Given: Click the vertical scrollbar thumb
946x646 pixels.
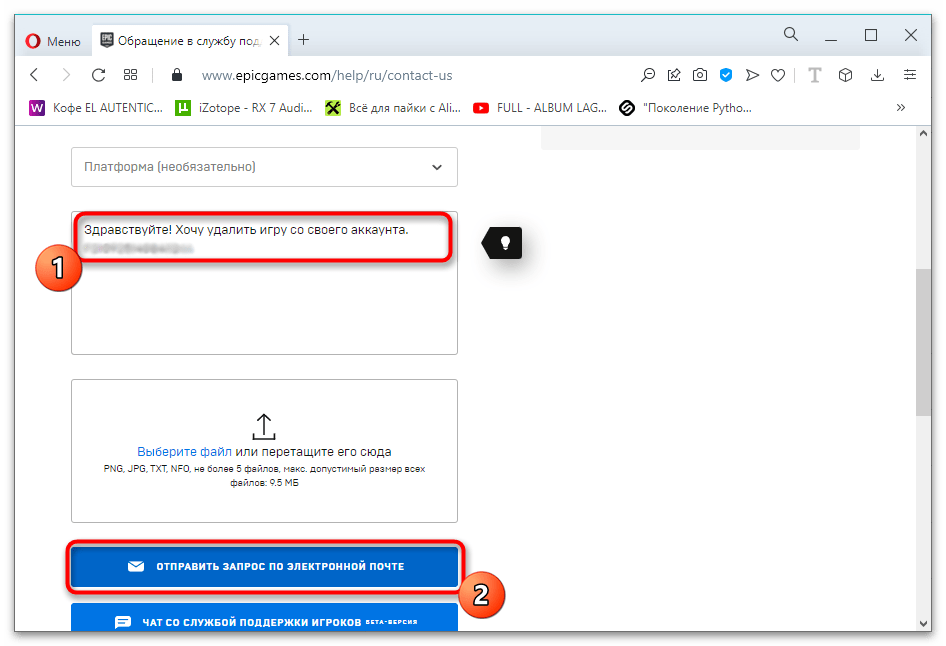Looking at the screenshot, I should pos(923,342).
